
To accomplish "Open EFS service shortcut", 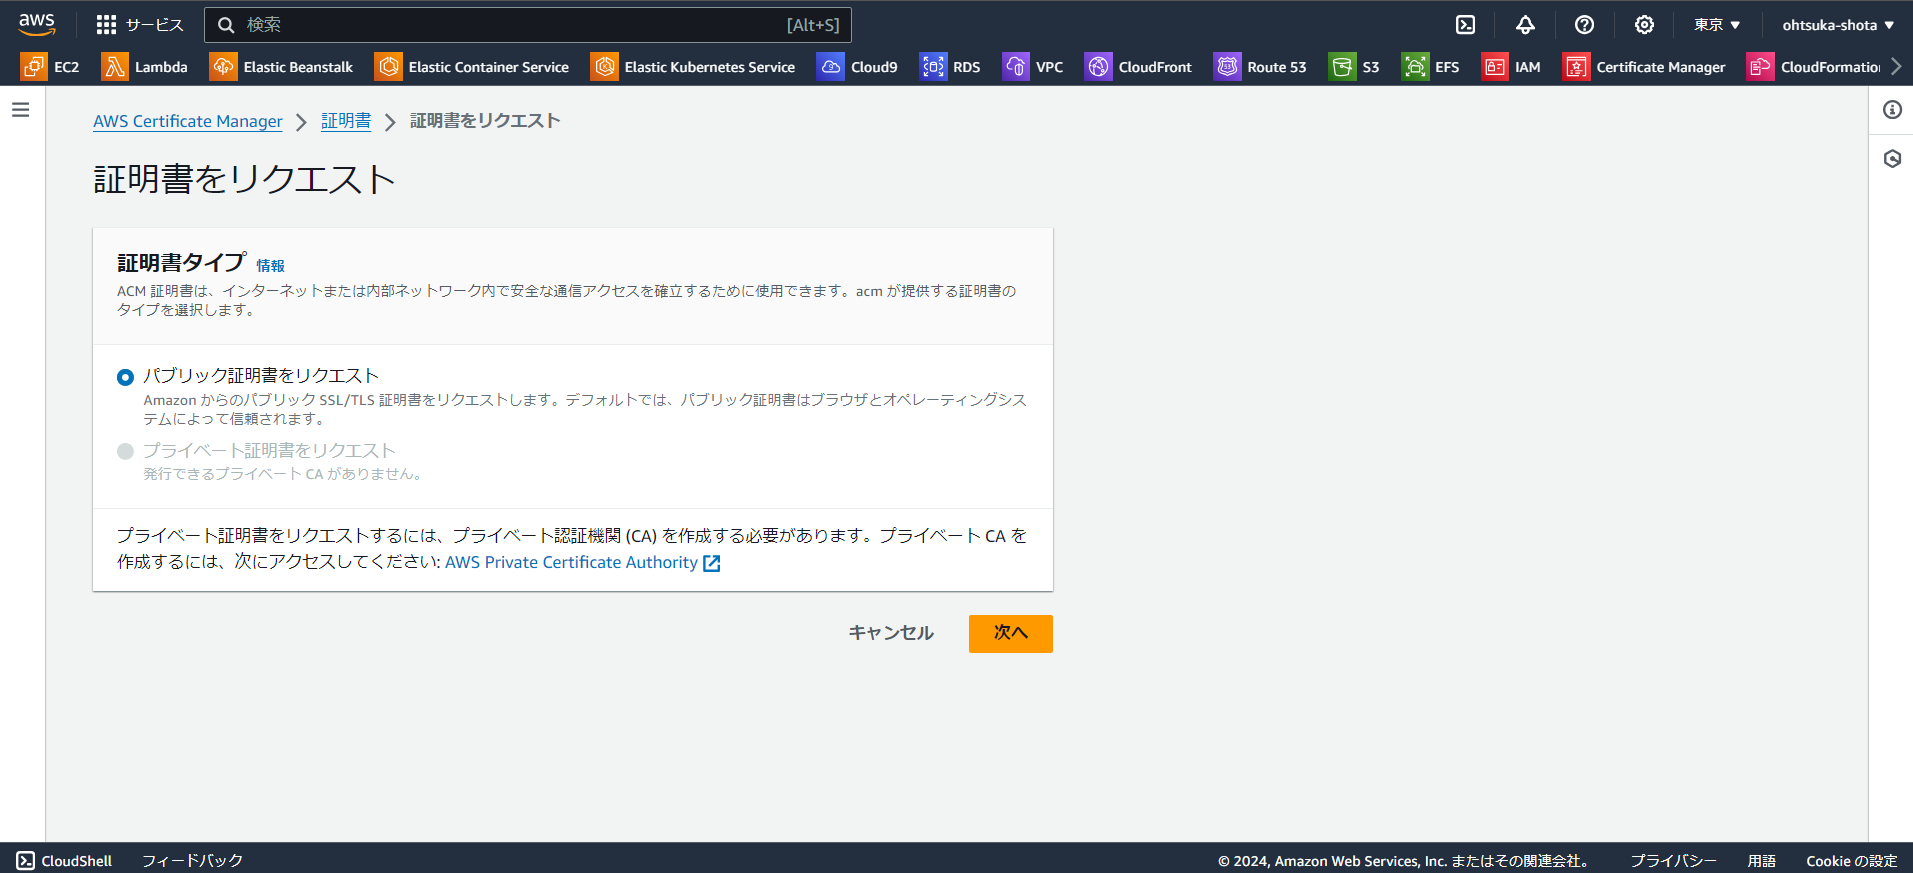I will (x=1431, y=67).
